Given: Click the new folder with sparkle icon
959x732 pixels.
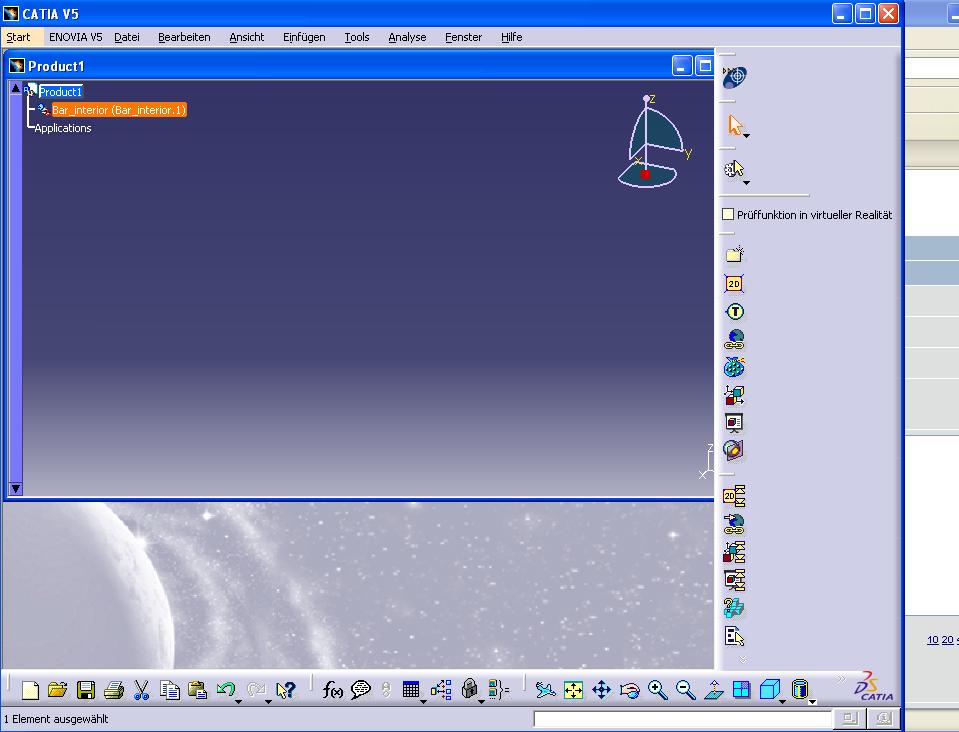Looking at the screenshot, I should (x=735, y=254).
